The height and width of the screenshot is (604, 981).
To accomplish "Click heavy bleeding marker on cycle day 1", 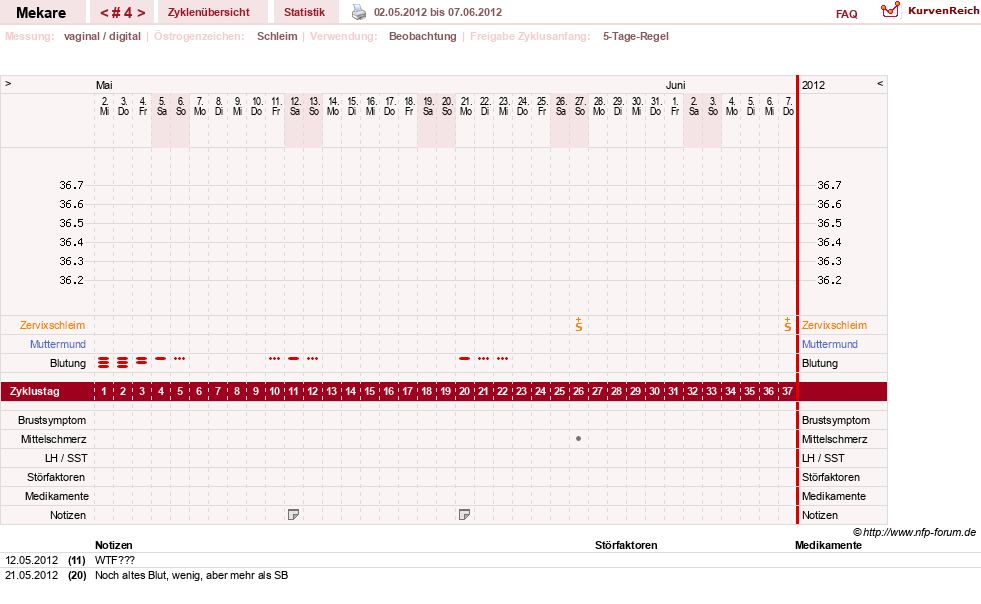I will coord(104,362).
